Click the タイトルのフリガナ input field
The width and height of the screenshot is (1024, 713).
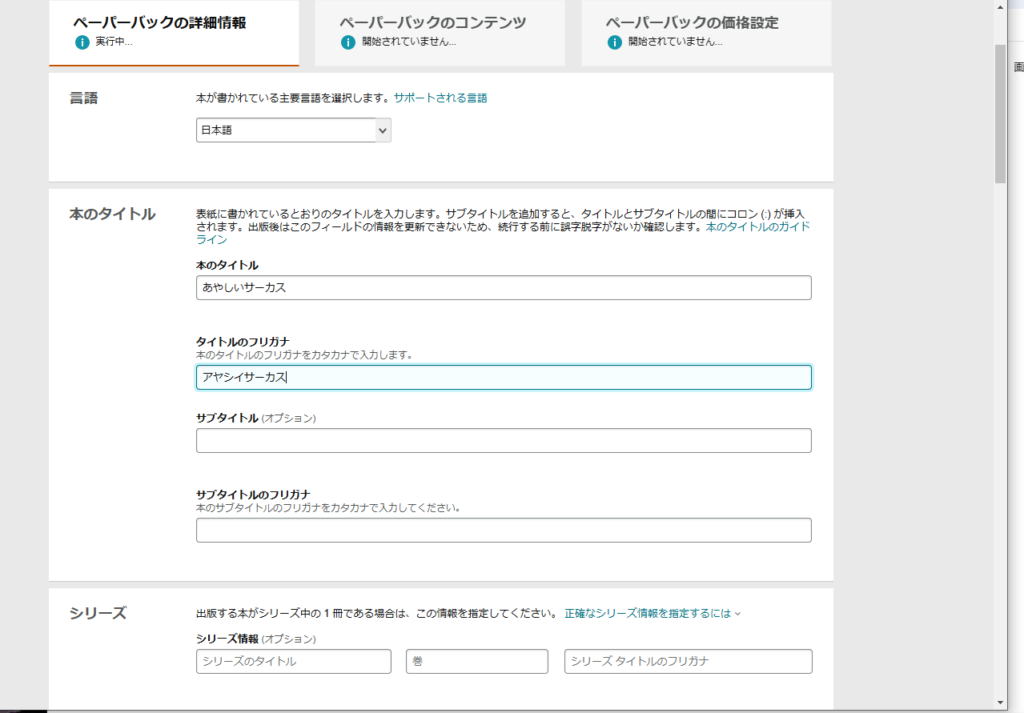pyautogui.click(x=504, y=377)
